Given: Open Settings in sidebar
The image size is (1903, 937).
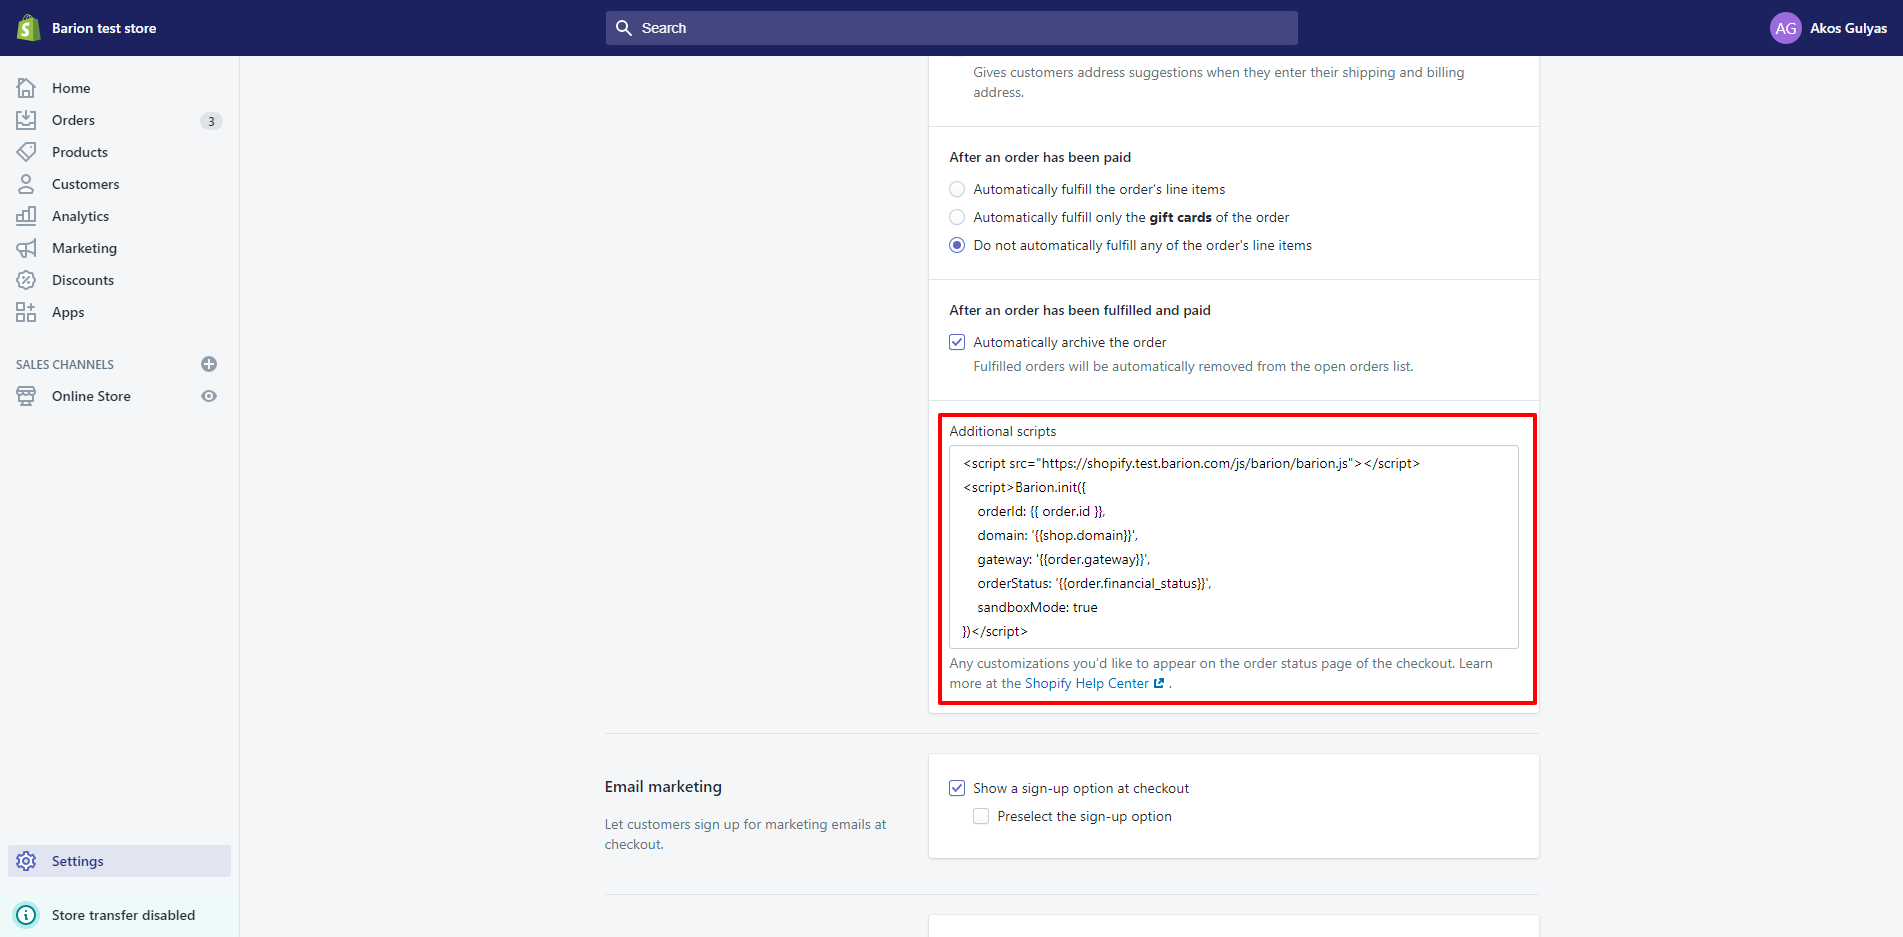Looking at the screenshot, I should point(119,861).
